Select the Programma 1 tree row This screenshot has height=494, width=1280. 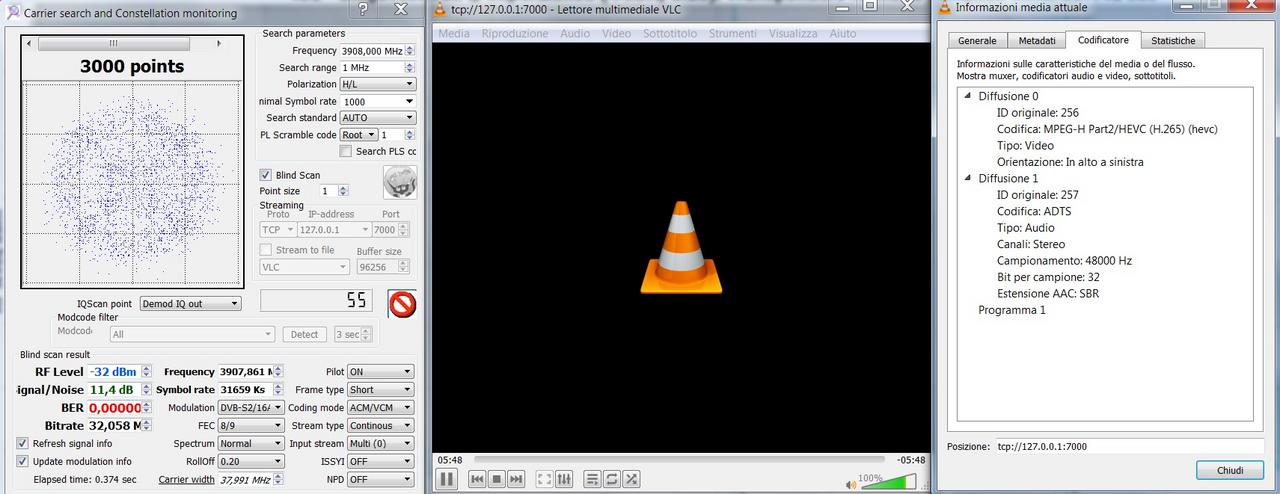point(1011,310)
